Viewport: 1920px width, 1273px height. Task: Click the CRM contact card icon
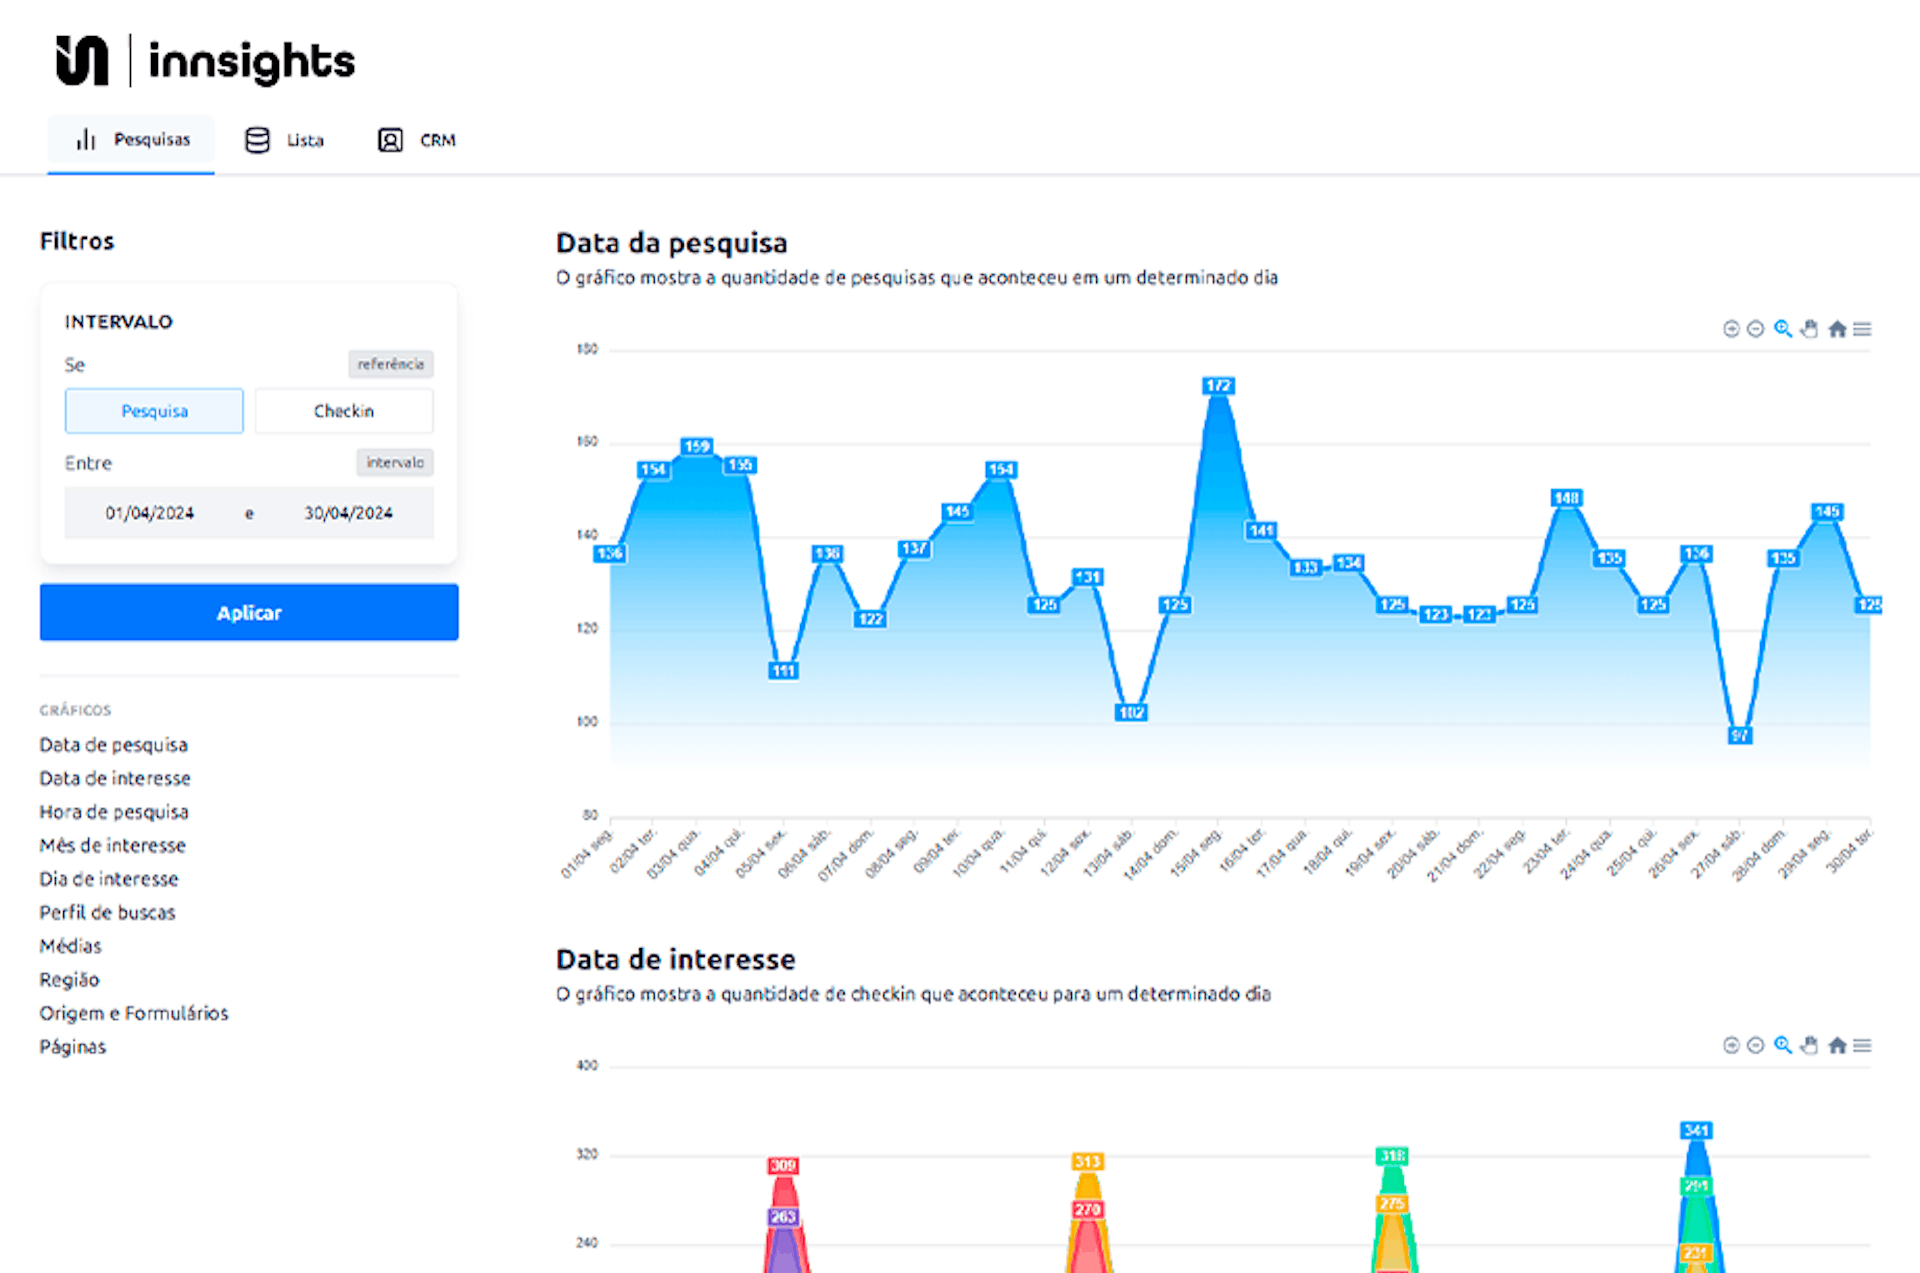click(390, 140)
